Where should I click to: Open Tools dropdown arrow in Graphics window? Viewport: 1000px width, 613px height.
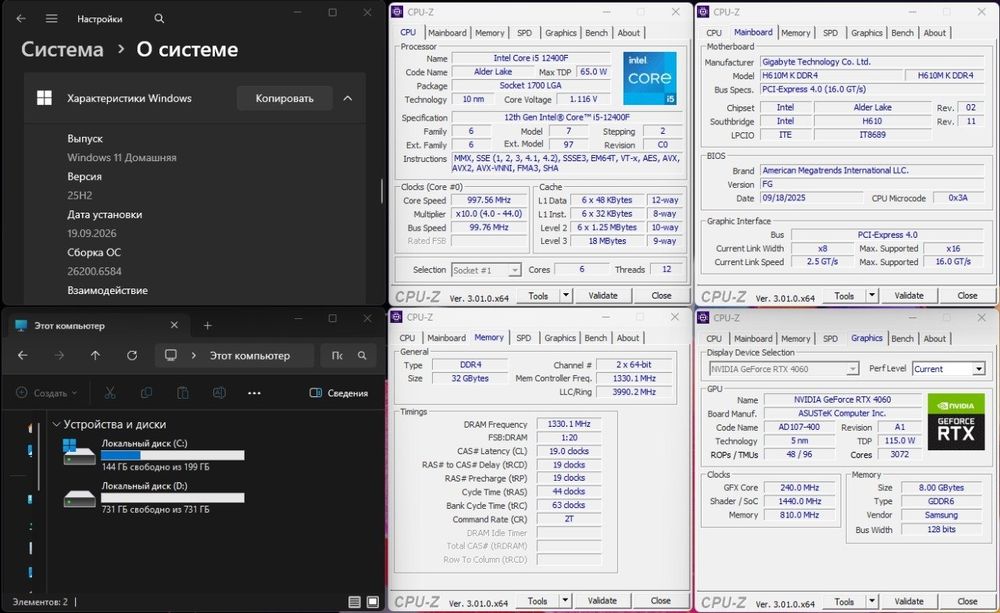(x=872, y=601)
